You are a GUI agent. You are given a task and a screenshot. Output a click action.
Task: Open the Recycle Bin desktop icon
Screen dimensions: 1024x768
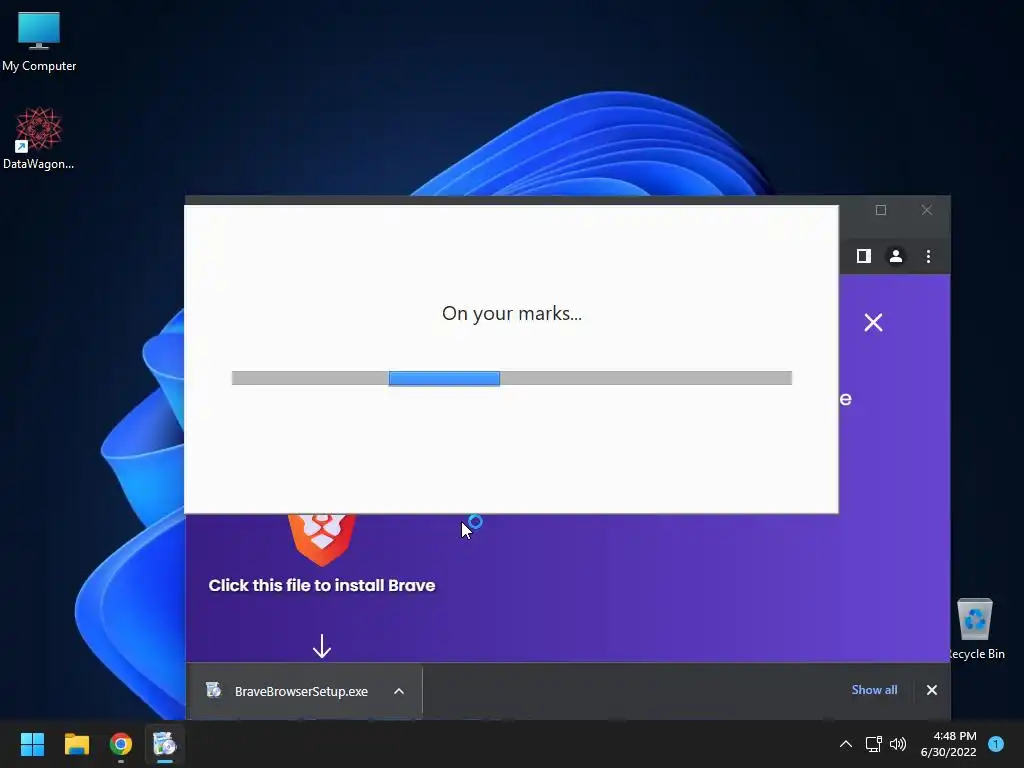click(x=975, y=629)
